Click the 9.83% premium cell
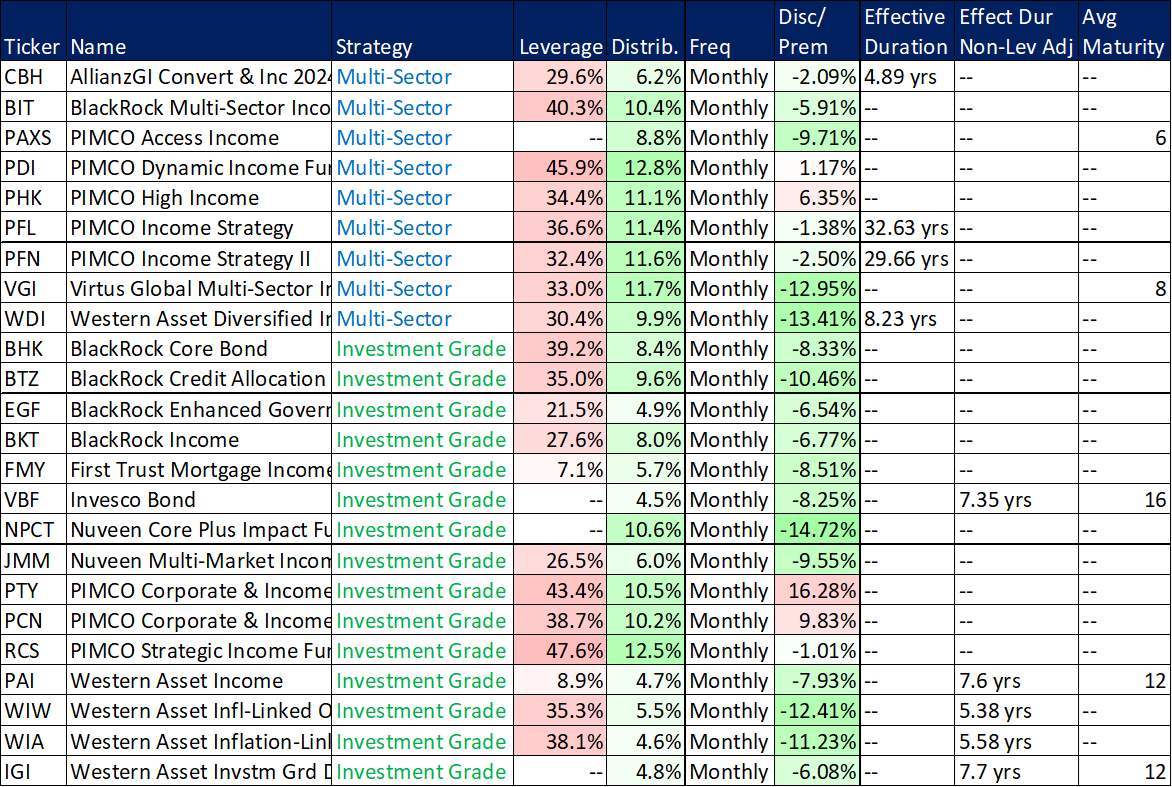1172x787 pixels. (816, 620)
